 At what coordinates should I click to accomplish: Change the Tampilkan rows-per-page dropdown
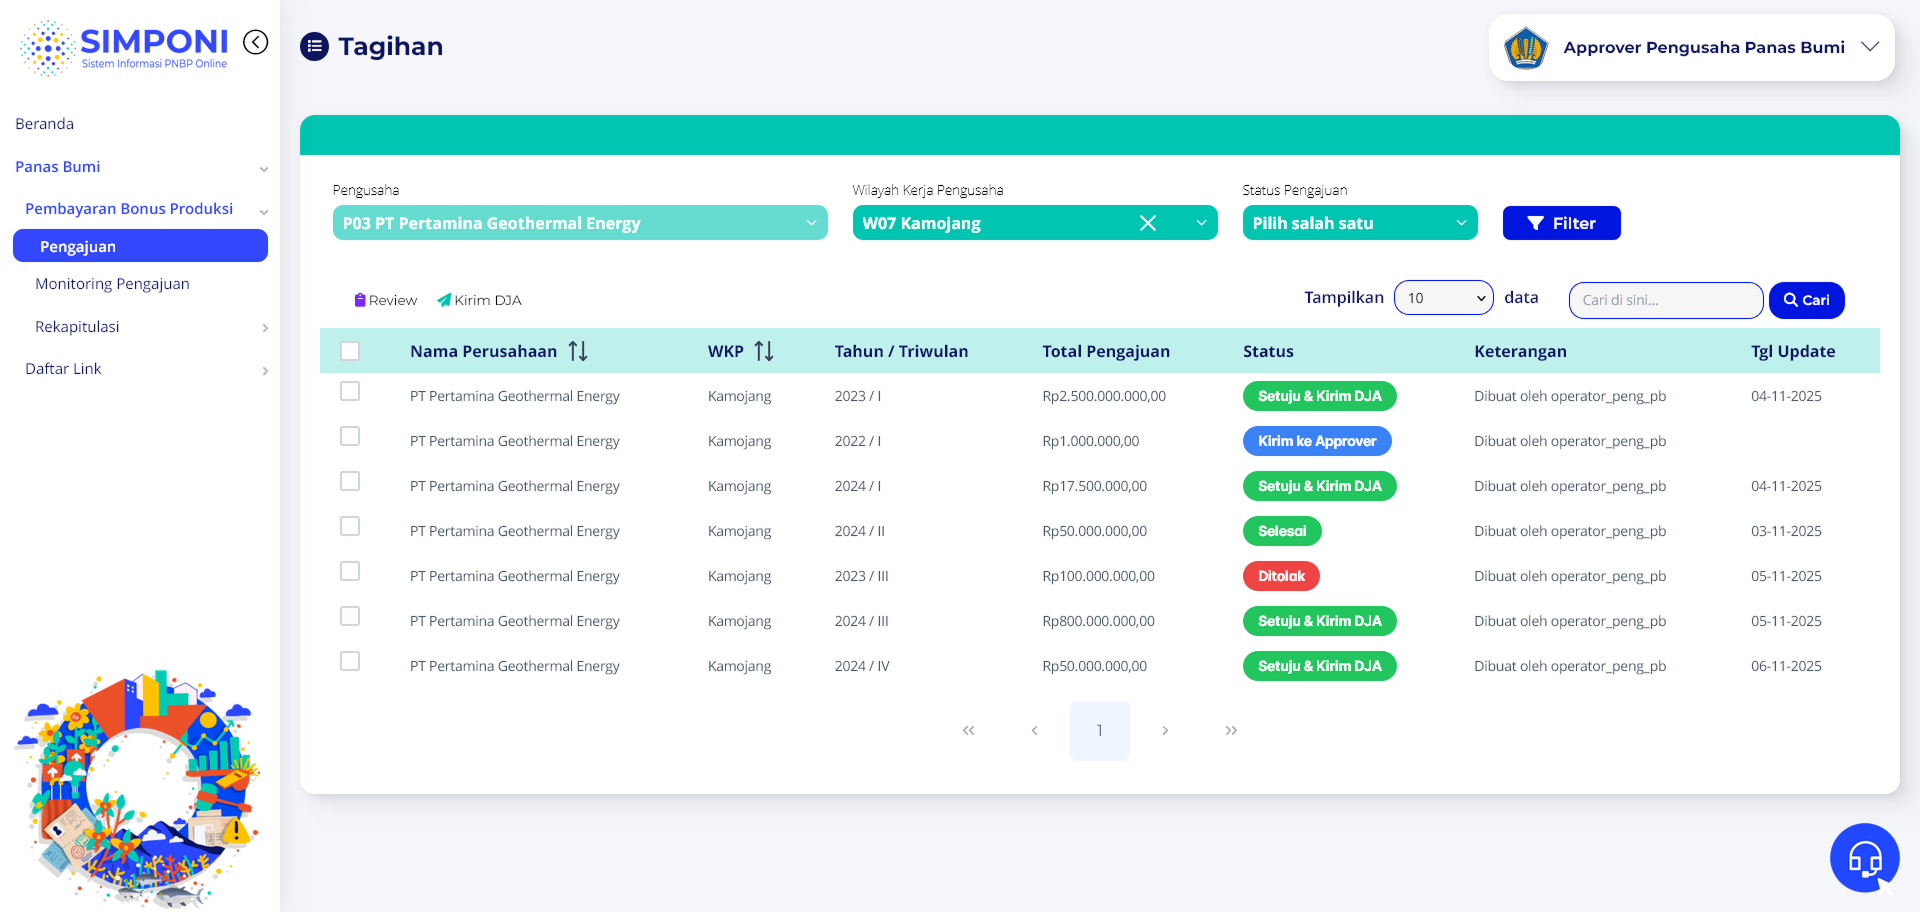coord(1444,298)
